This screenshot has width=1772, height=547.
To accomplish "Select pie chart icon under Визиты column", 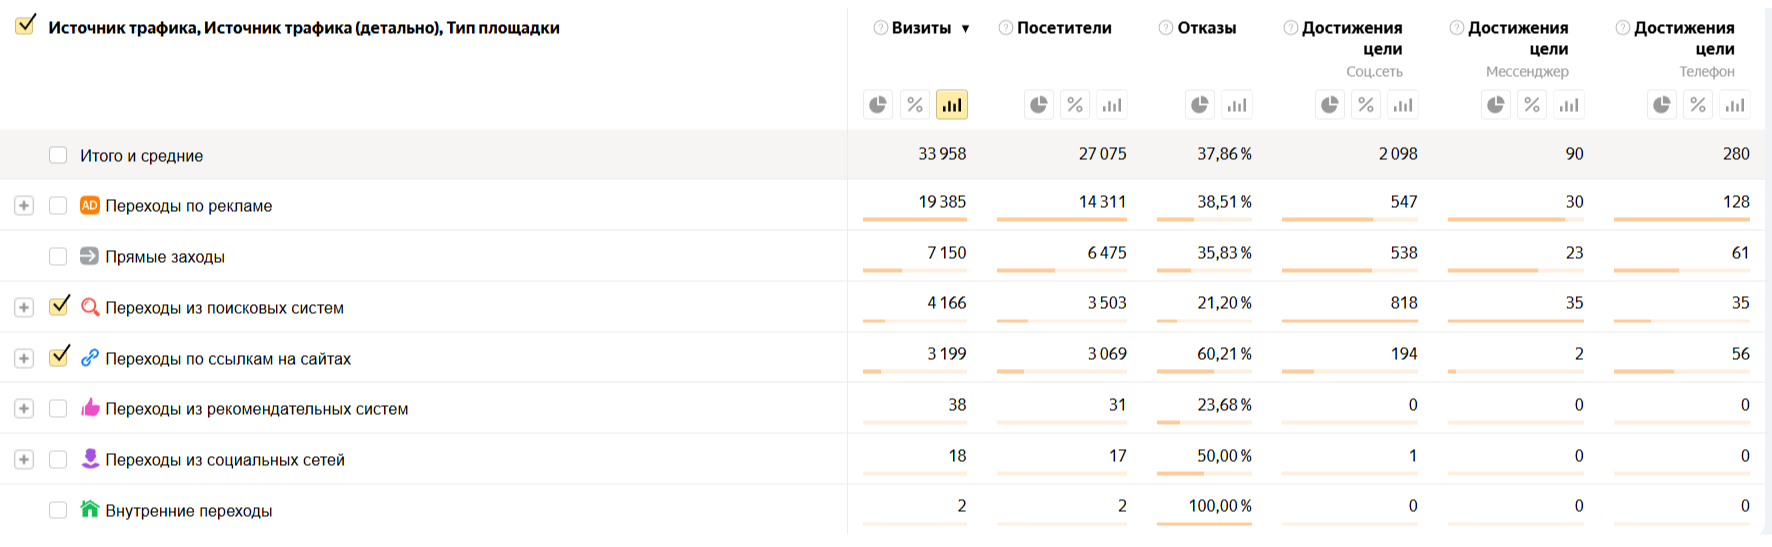I will click(x=878, y=105).
